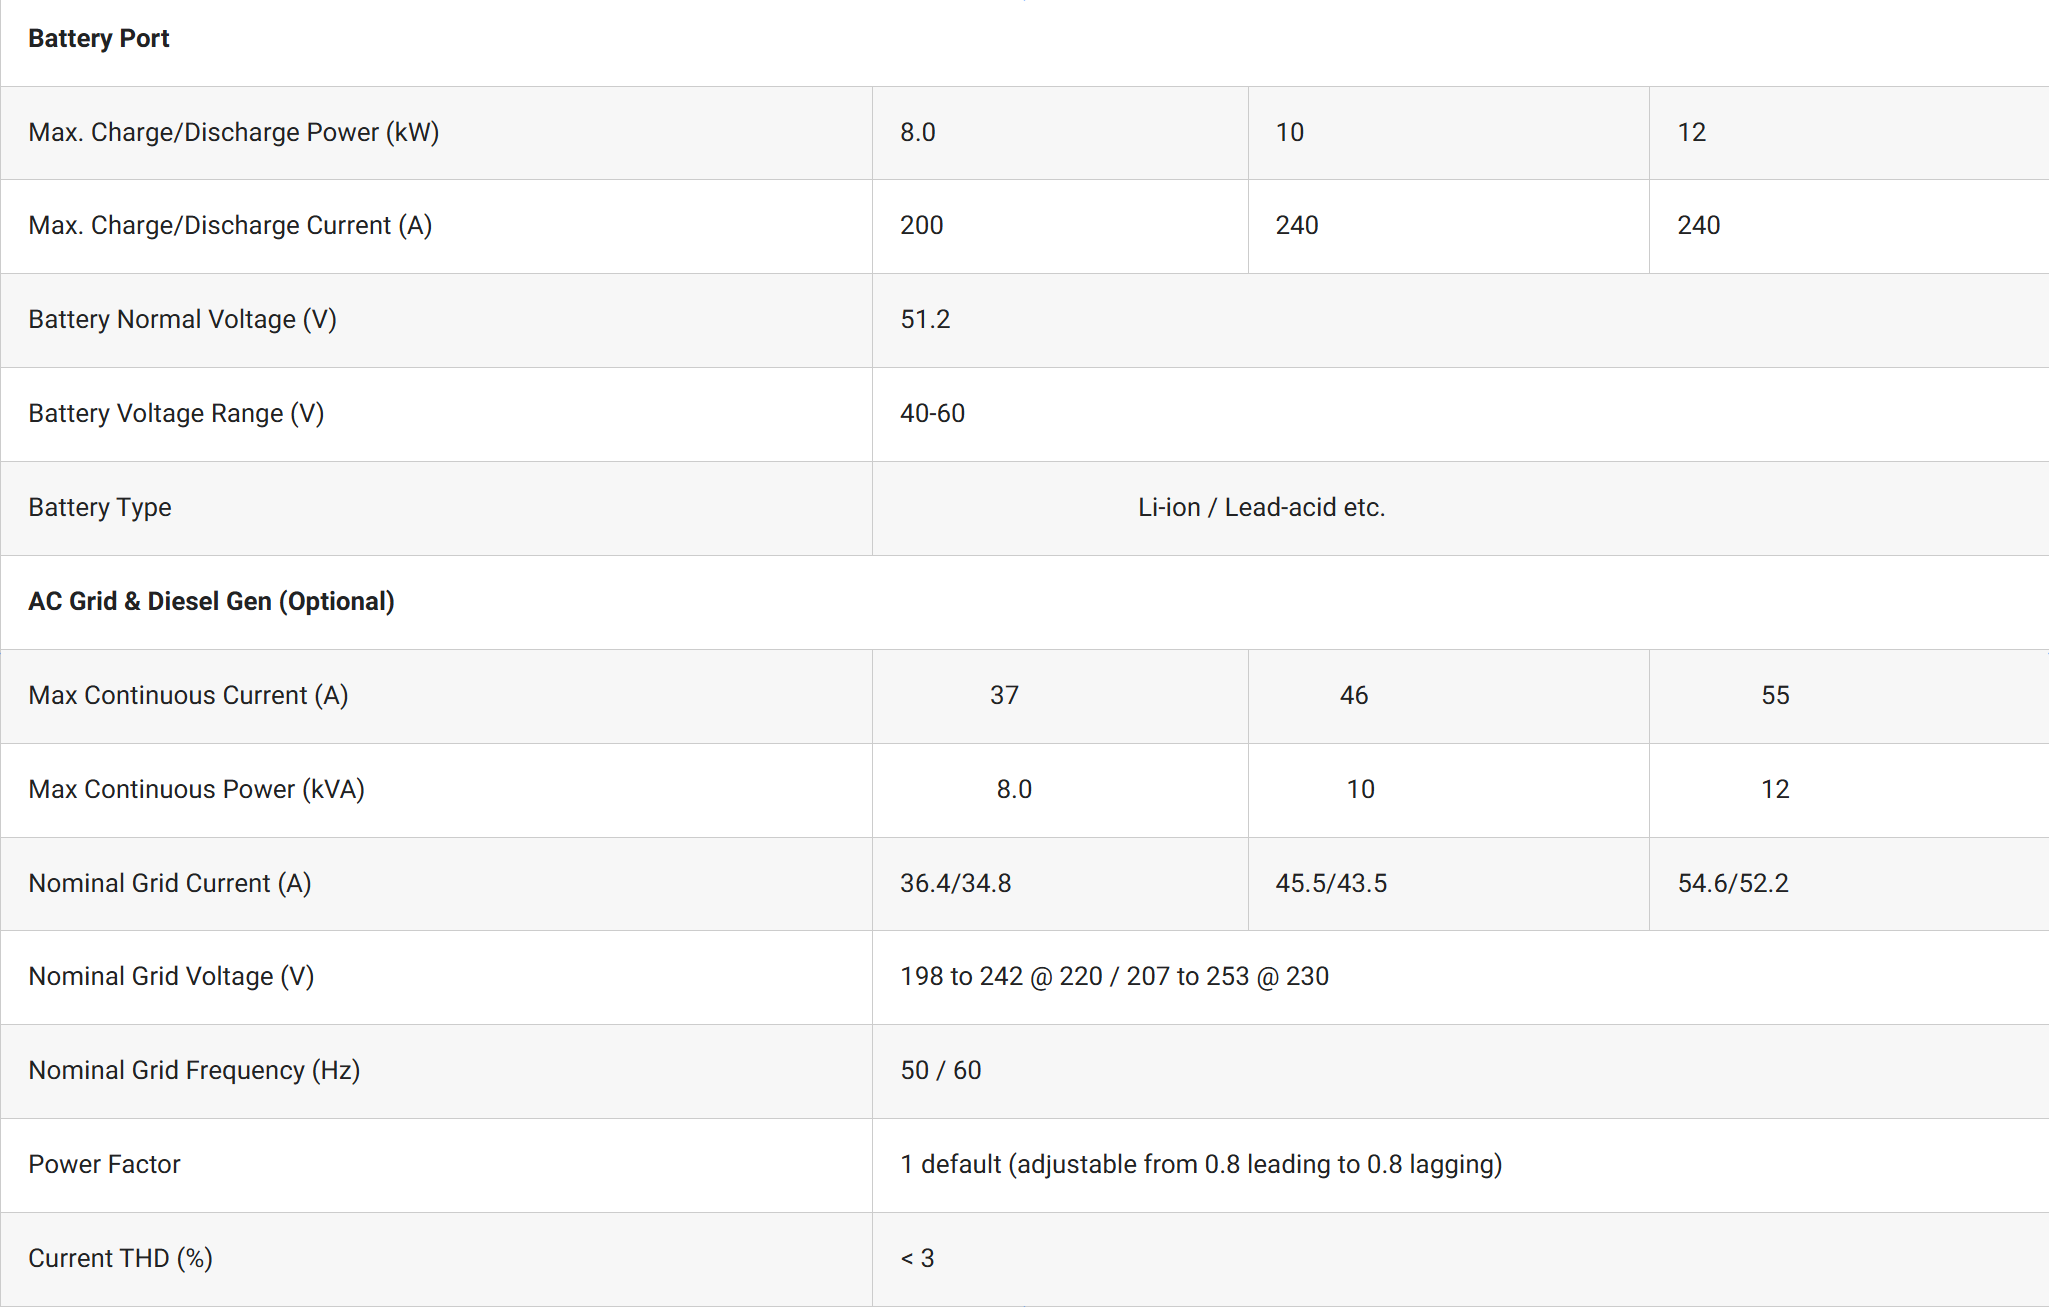Click the 36.4/34.8 nominal grid current cell
Viewport: 2049px width, 1307px height.
click(x=955, y=884)
